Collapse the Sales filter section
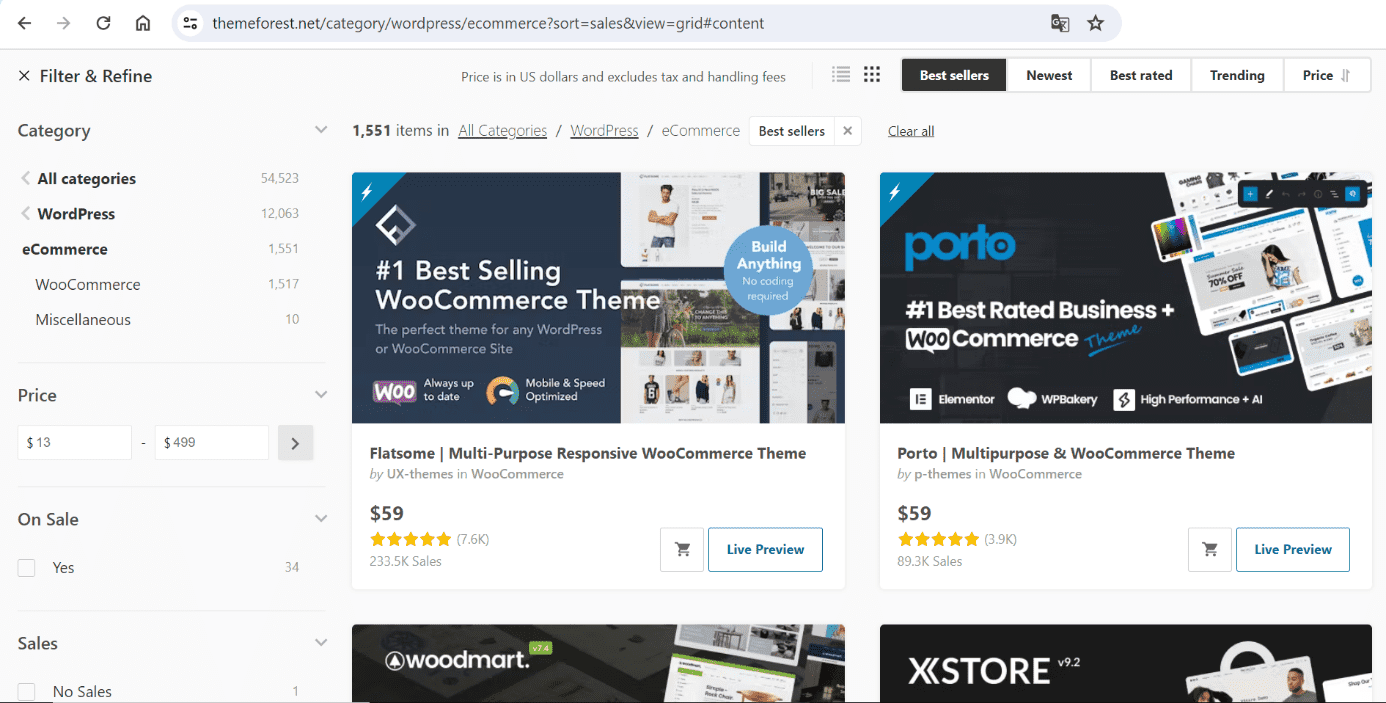The width and height of the screenshot is (1386, 703). (x=321, y=643)
